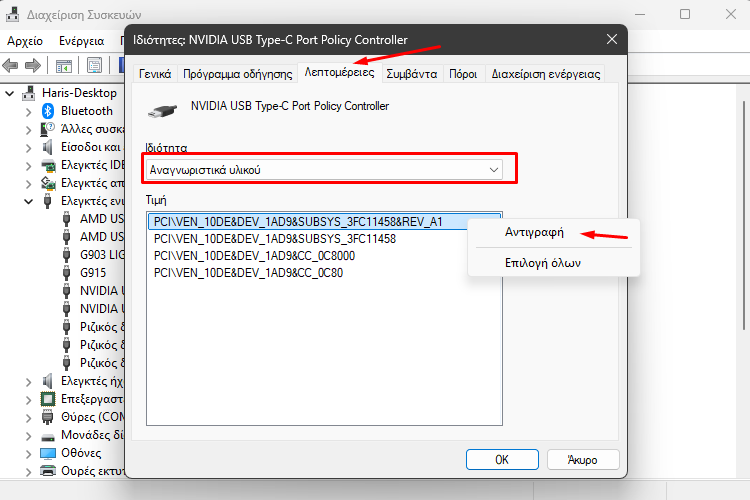Collapse the Ελεγκτές ενιαίου USB controllers node
750x500 pixels.
(28, 201)
